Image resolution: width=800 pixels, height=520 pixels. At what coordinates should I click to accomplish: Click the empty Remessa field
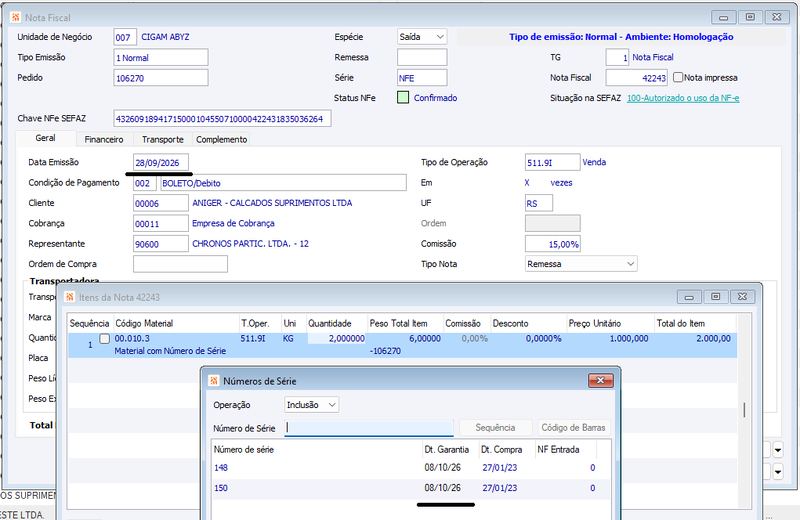point(422,57)
